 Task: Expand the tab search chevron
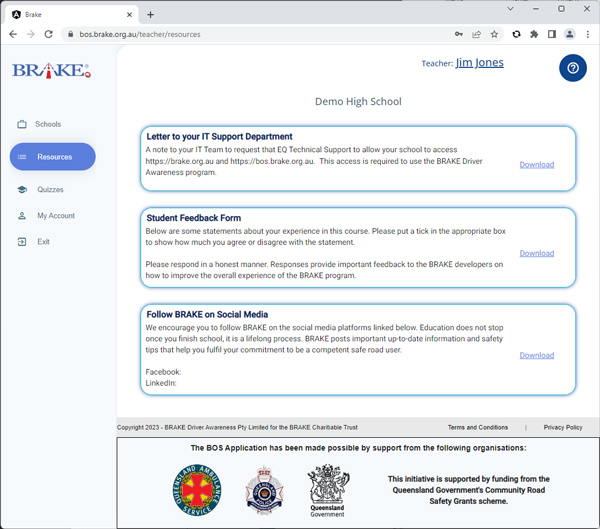coord(510,9)
